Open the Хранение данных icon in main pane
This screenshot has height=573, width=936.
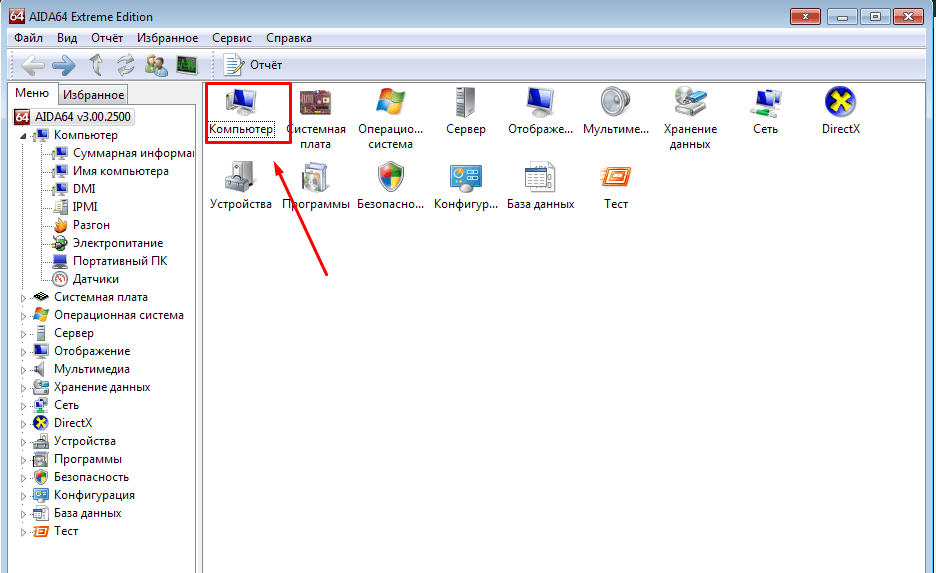[690, 119]
